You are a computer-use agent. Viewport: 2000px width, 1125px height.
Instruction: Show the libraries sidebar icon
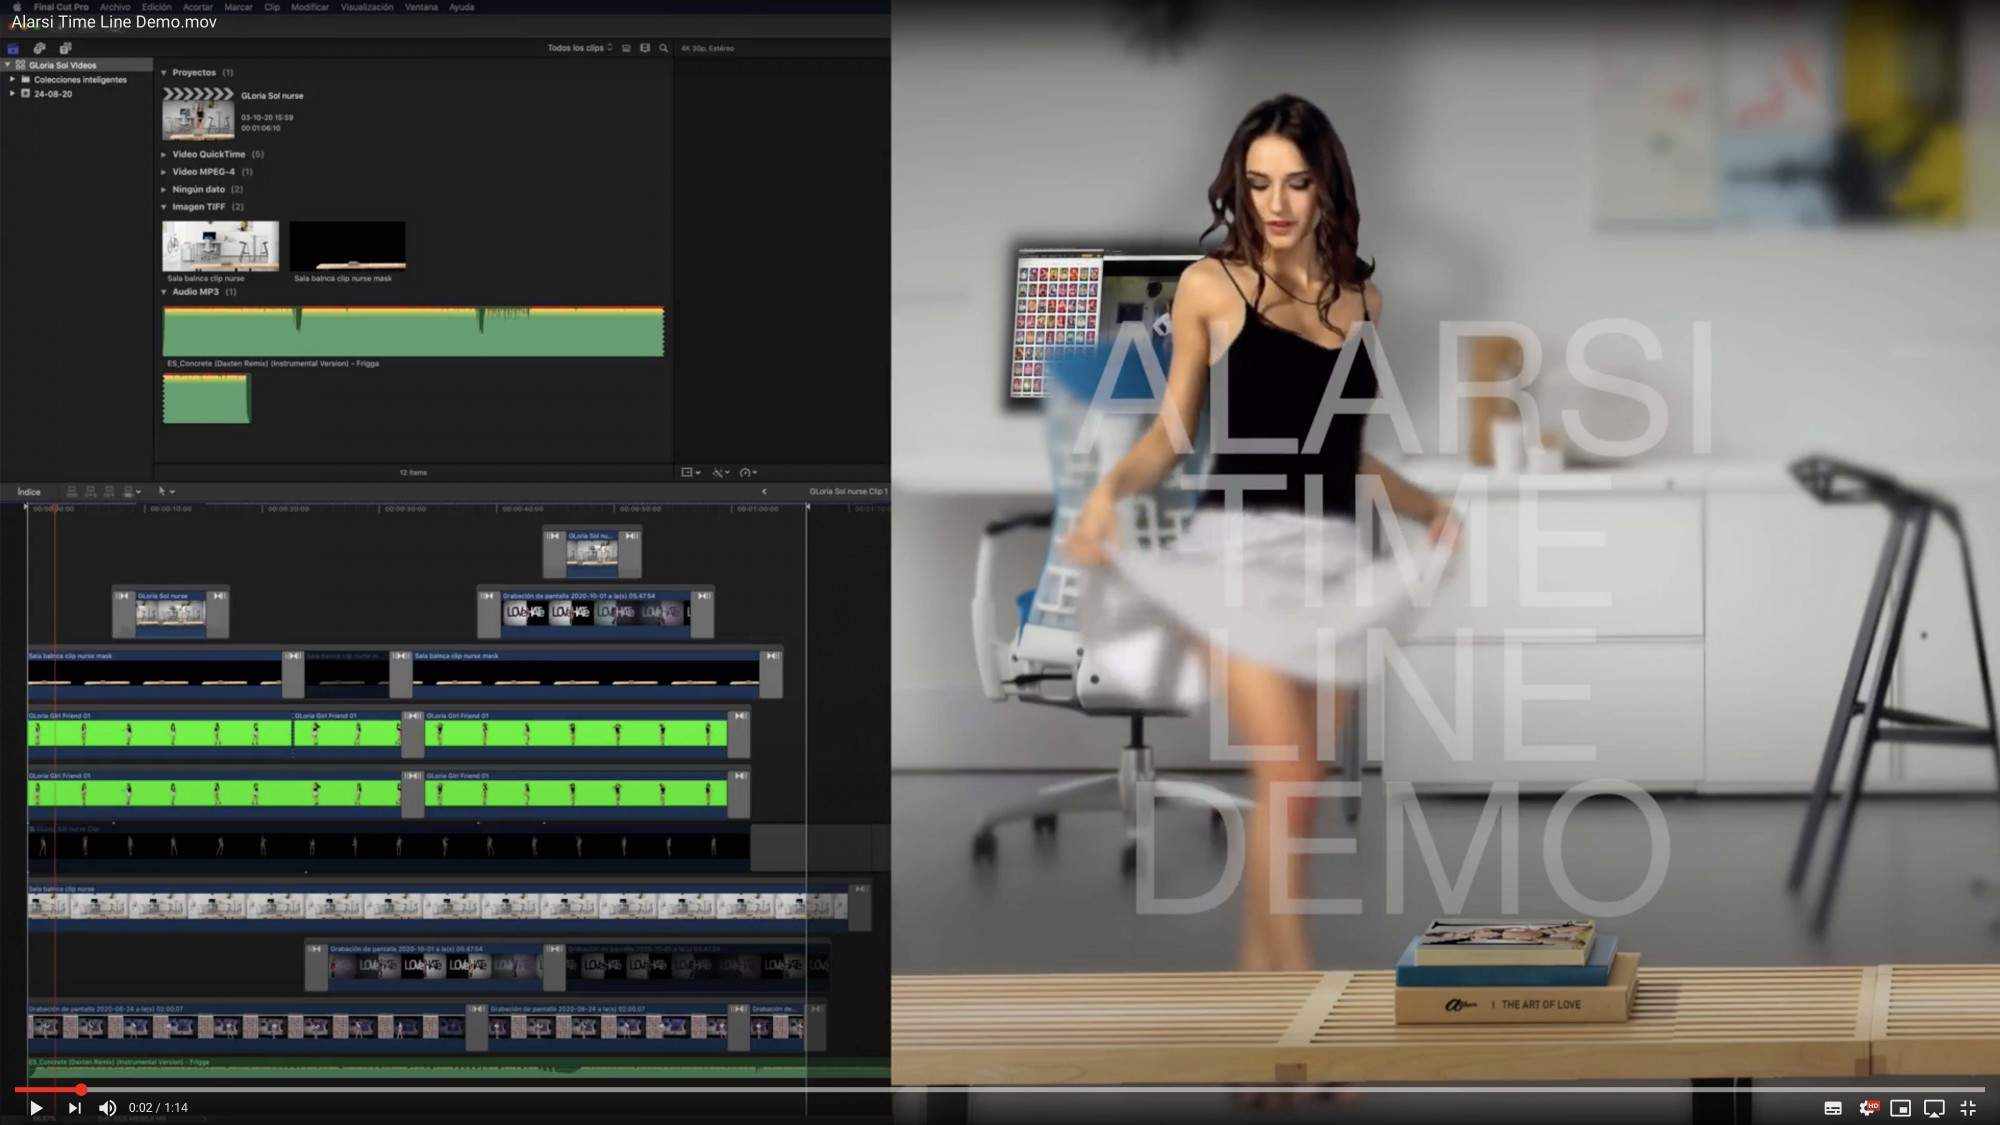pyautogui.click(x=13, y=48)
